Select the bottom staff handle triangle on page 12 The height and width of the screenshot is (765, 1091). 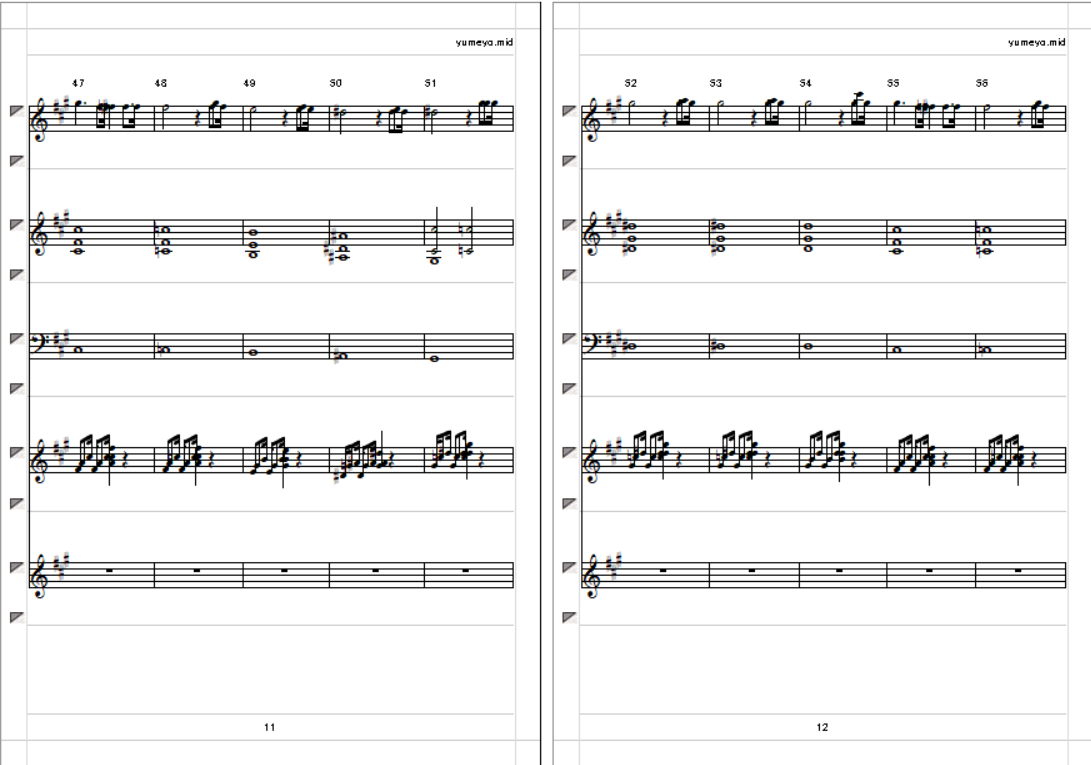pos(569,567)
